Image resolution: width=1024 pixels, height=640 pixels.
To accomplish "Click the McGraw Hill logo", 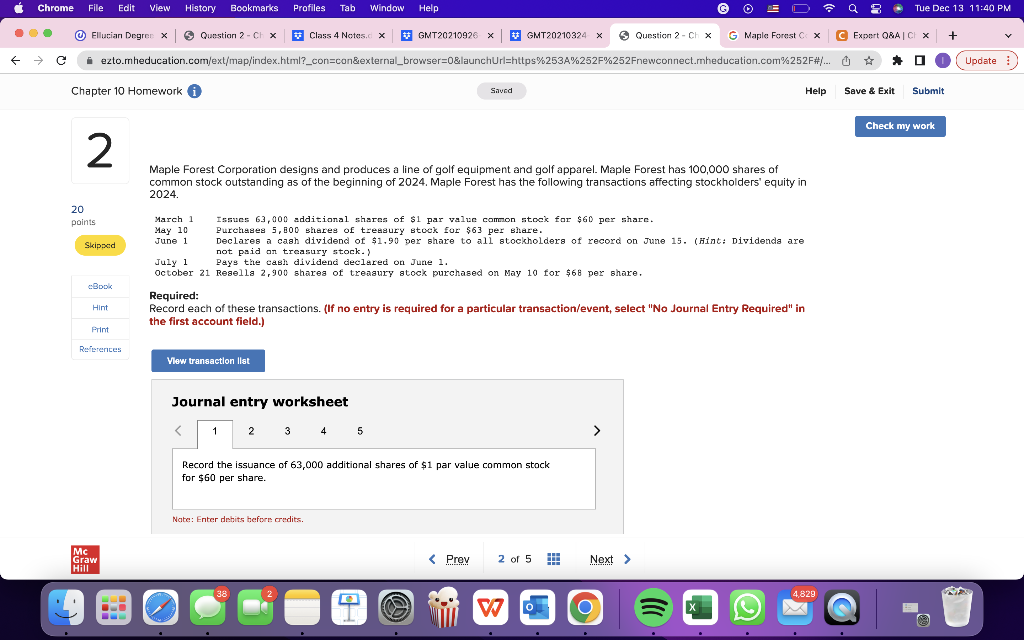I will point(84,559).
